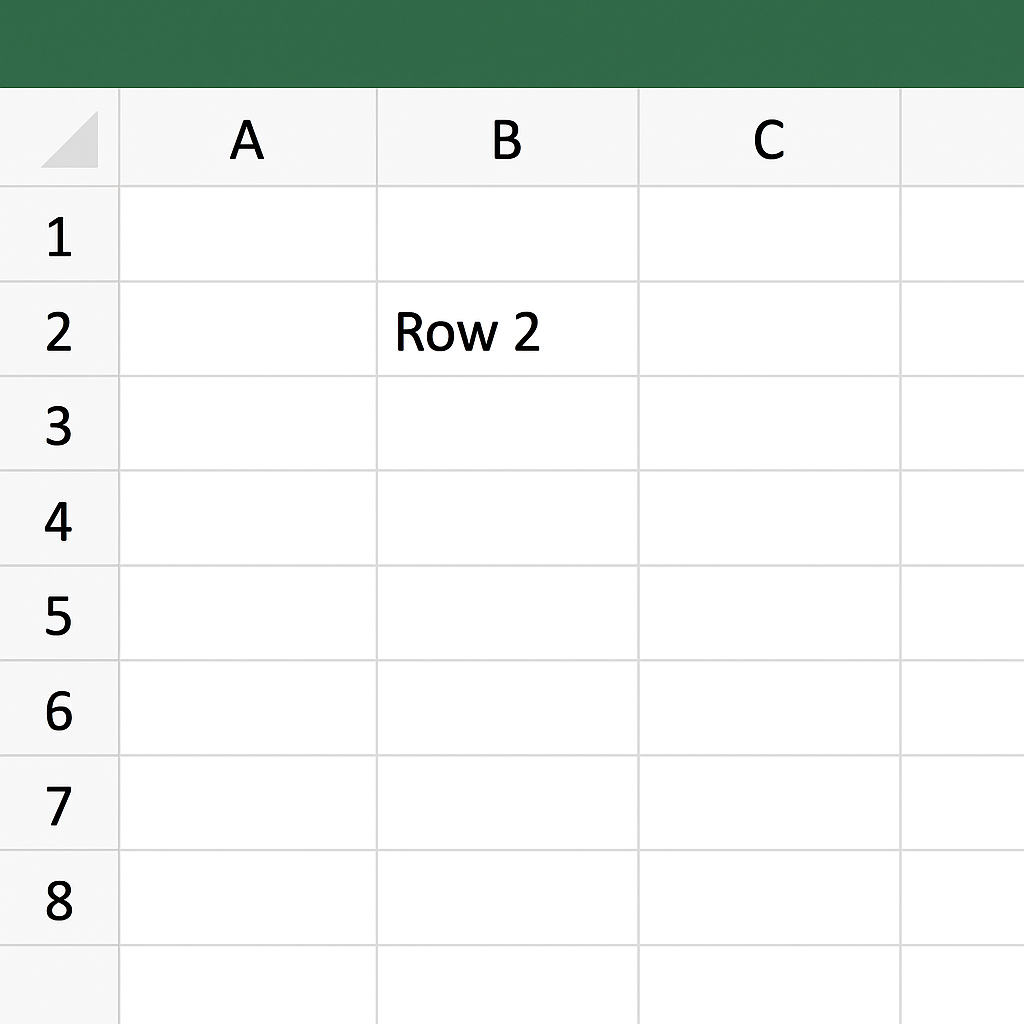Select cell A7
Image resolution: width=1024 pixels, height=1024 pixels.
tap(248, 803)
